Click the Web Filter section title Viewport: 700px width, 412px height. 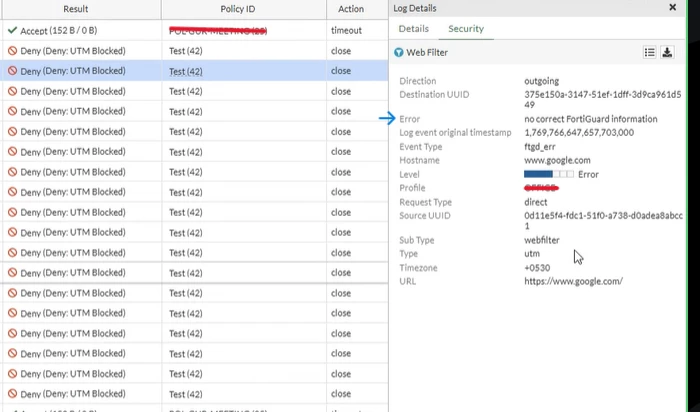427,53
